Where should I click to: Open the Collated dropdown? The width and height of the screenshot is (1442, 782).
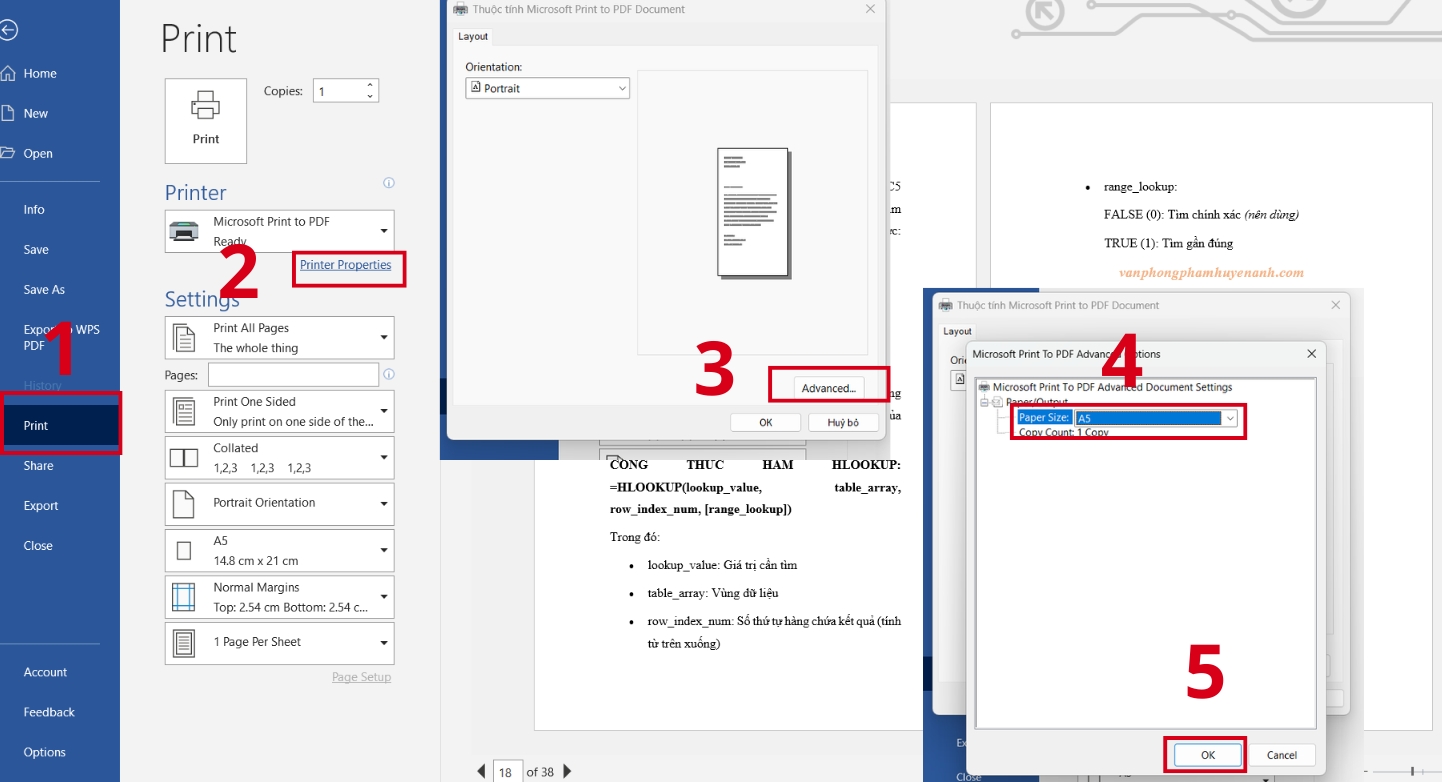pyautogui.click(x=280, y=458)
